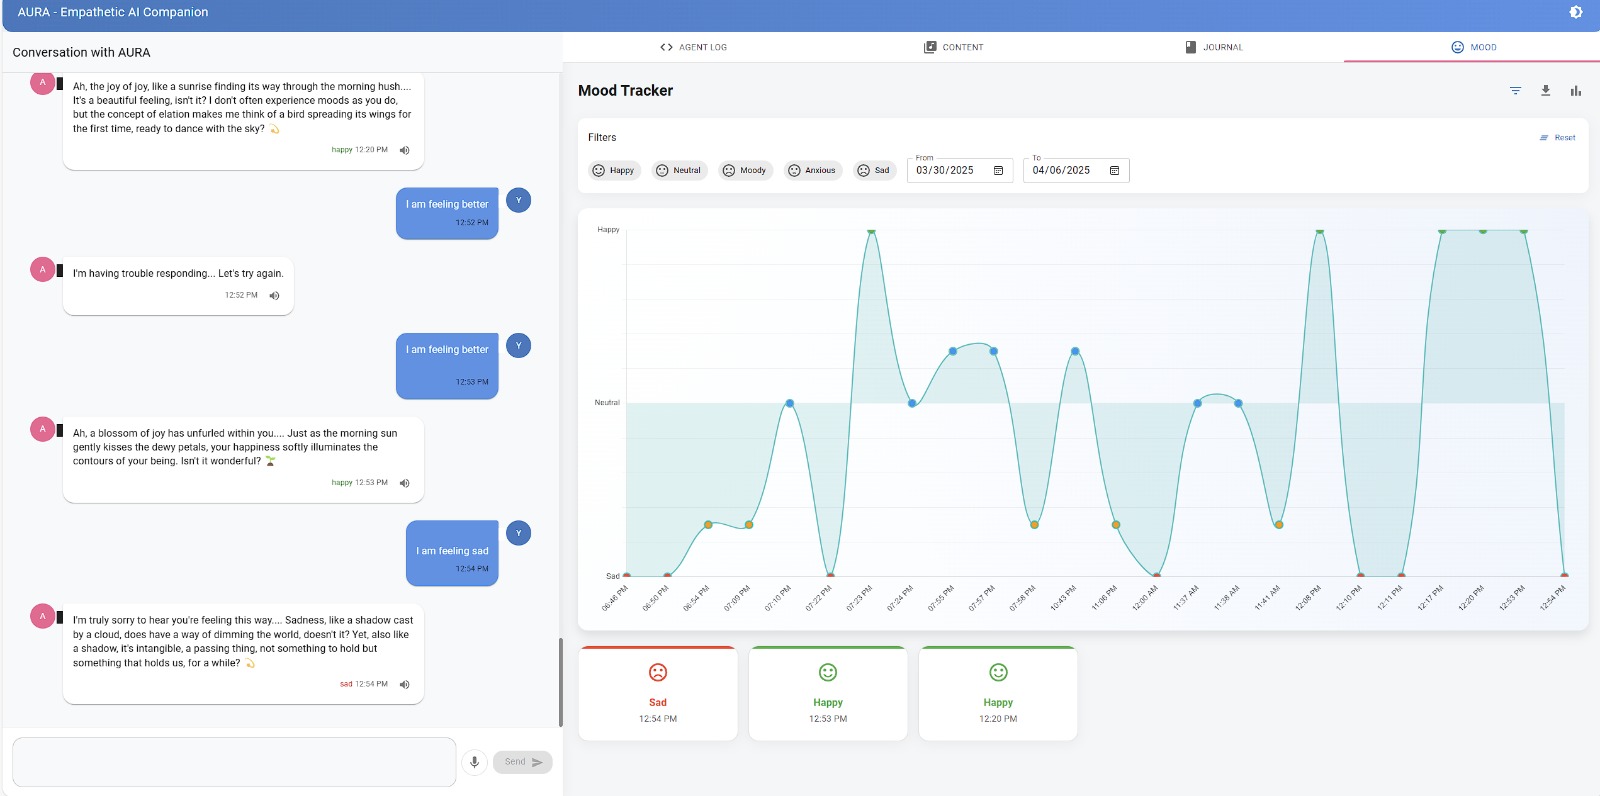The height and width of the screenshot is (796, 1600).
Task: Toggle the Moody filter chip
Action: pos(745,171)
